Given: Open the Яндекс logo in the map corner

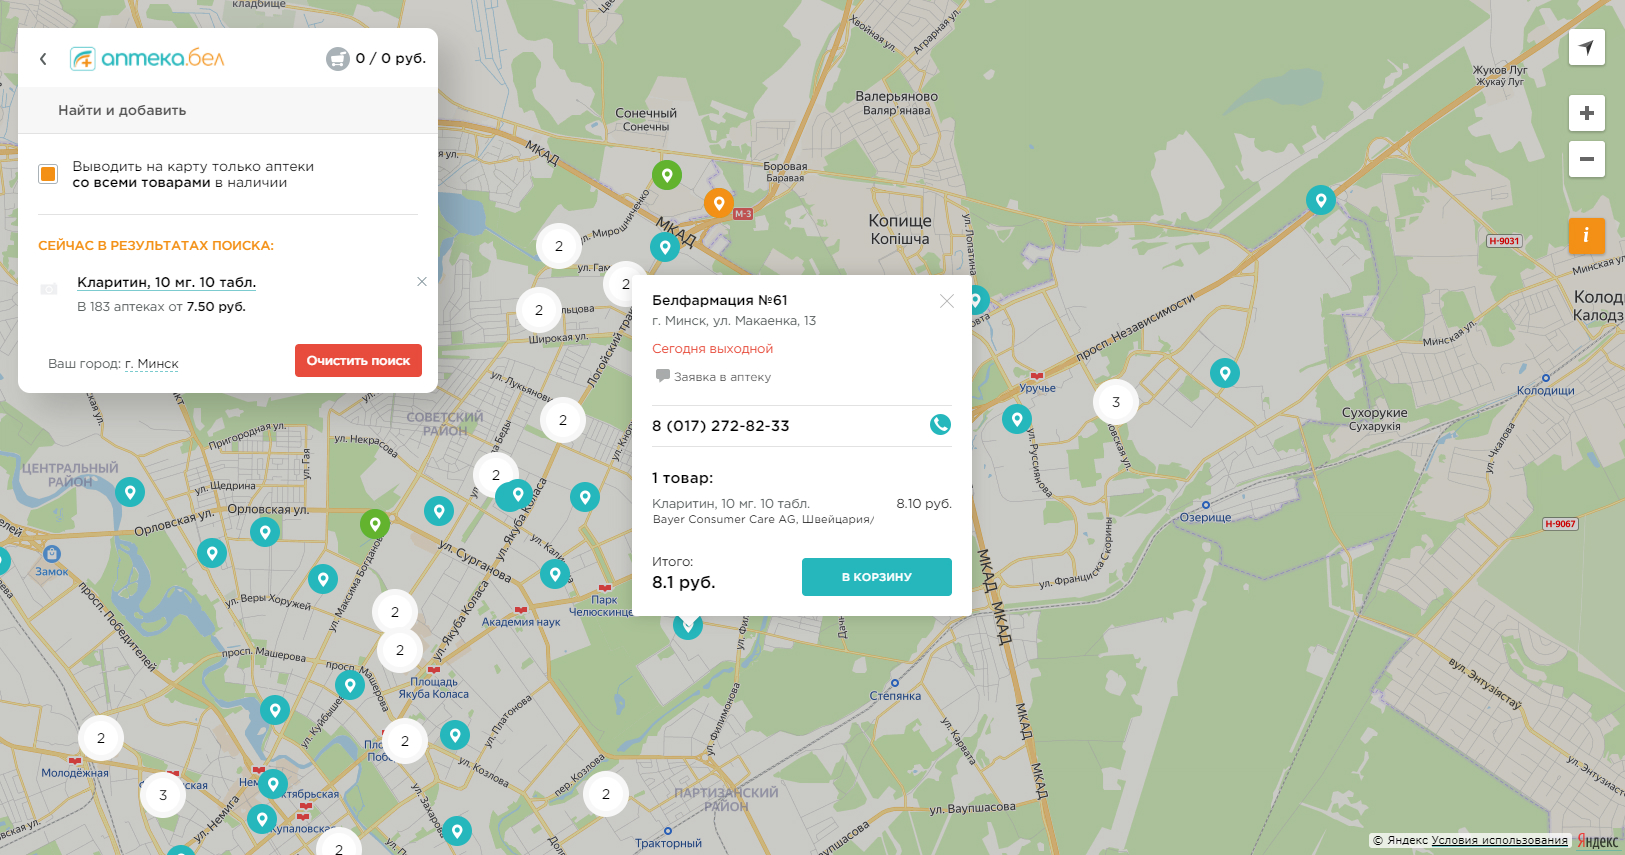Looking at the screenshot, I should click(x=1598, y=841).
